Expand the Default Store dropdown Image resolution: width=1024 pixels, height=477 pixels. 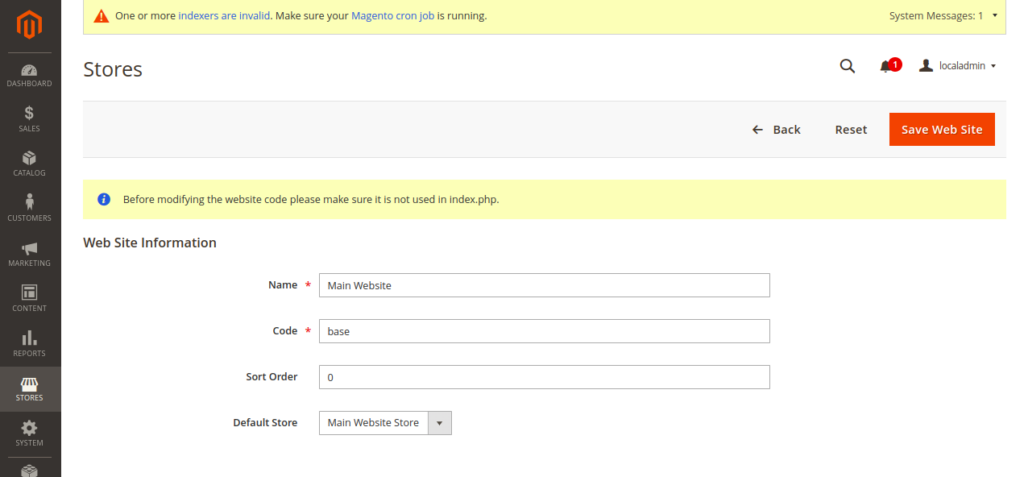385,423
